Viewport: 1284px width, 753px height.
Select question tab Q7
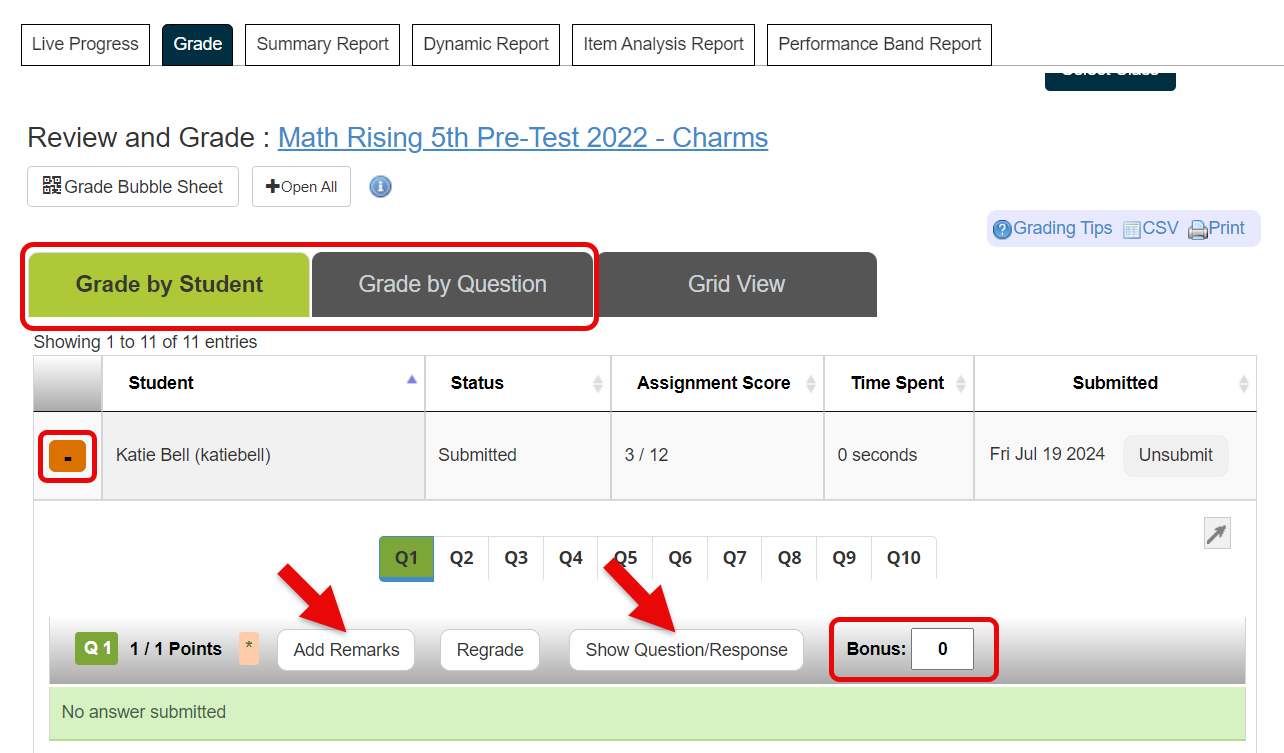735,558
